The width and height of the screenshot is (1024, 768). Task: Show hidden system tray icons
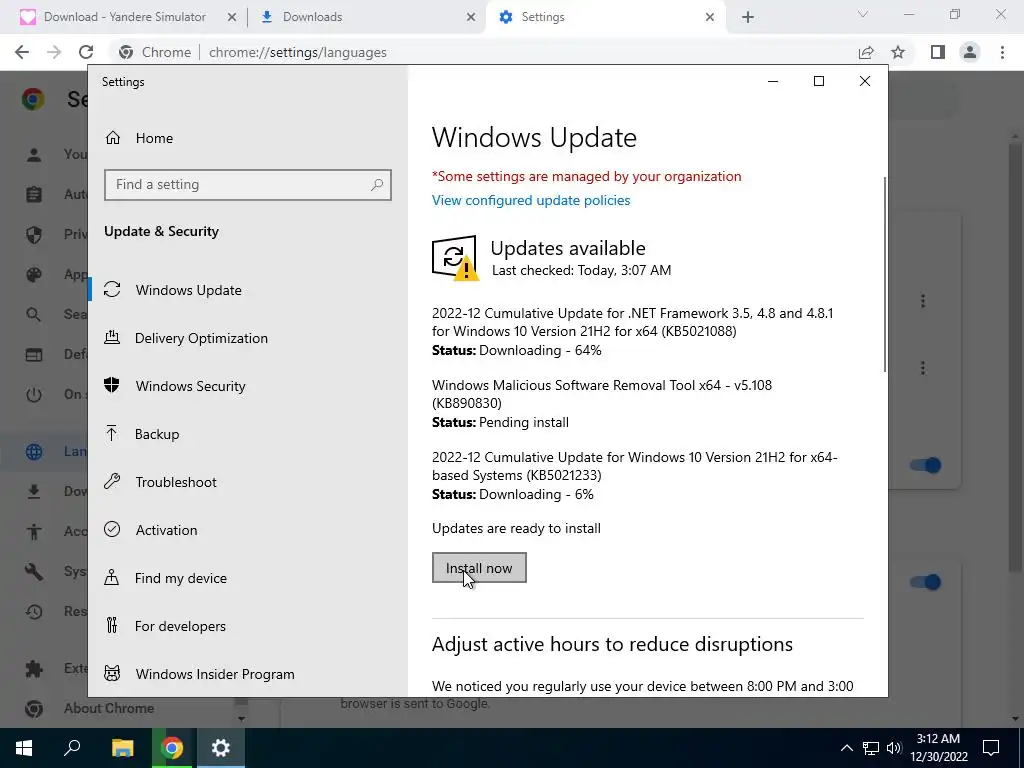(x=846, y=748)
